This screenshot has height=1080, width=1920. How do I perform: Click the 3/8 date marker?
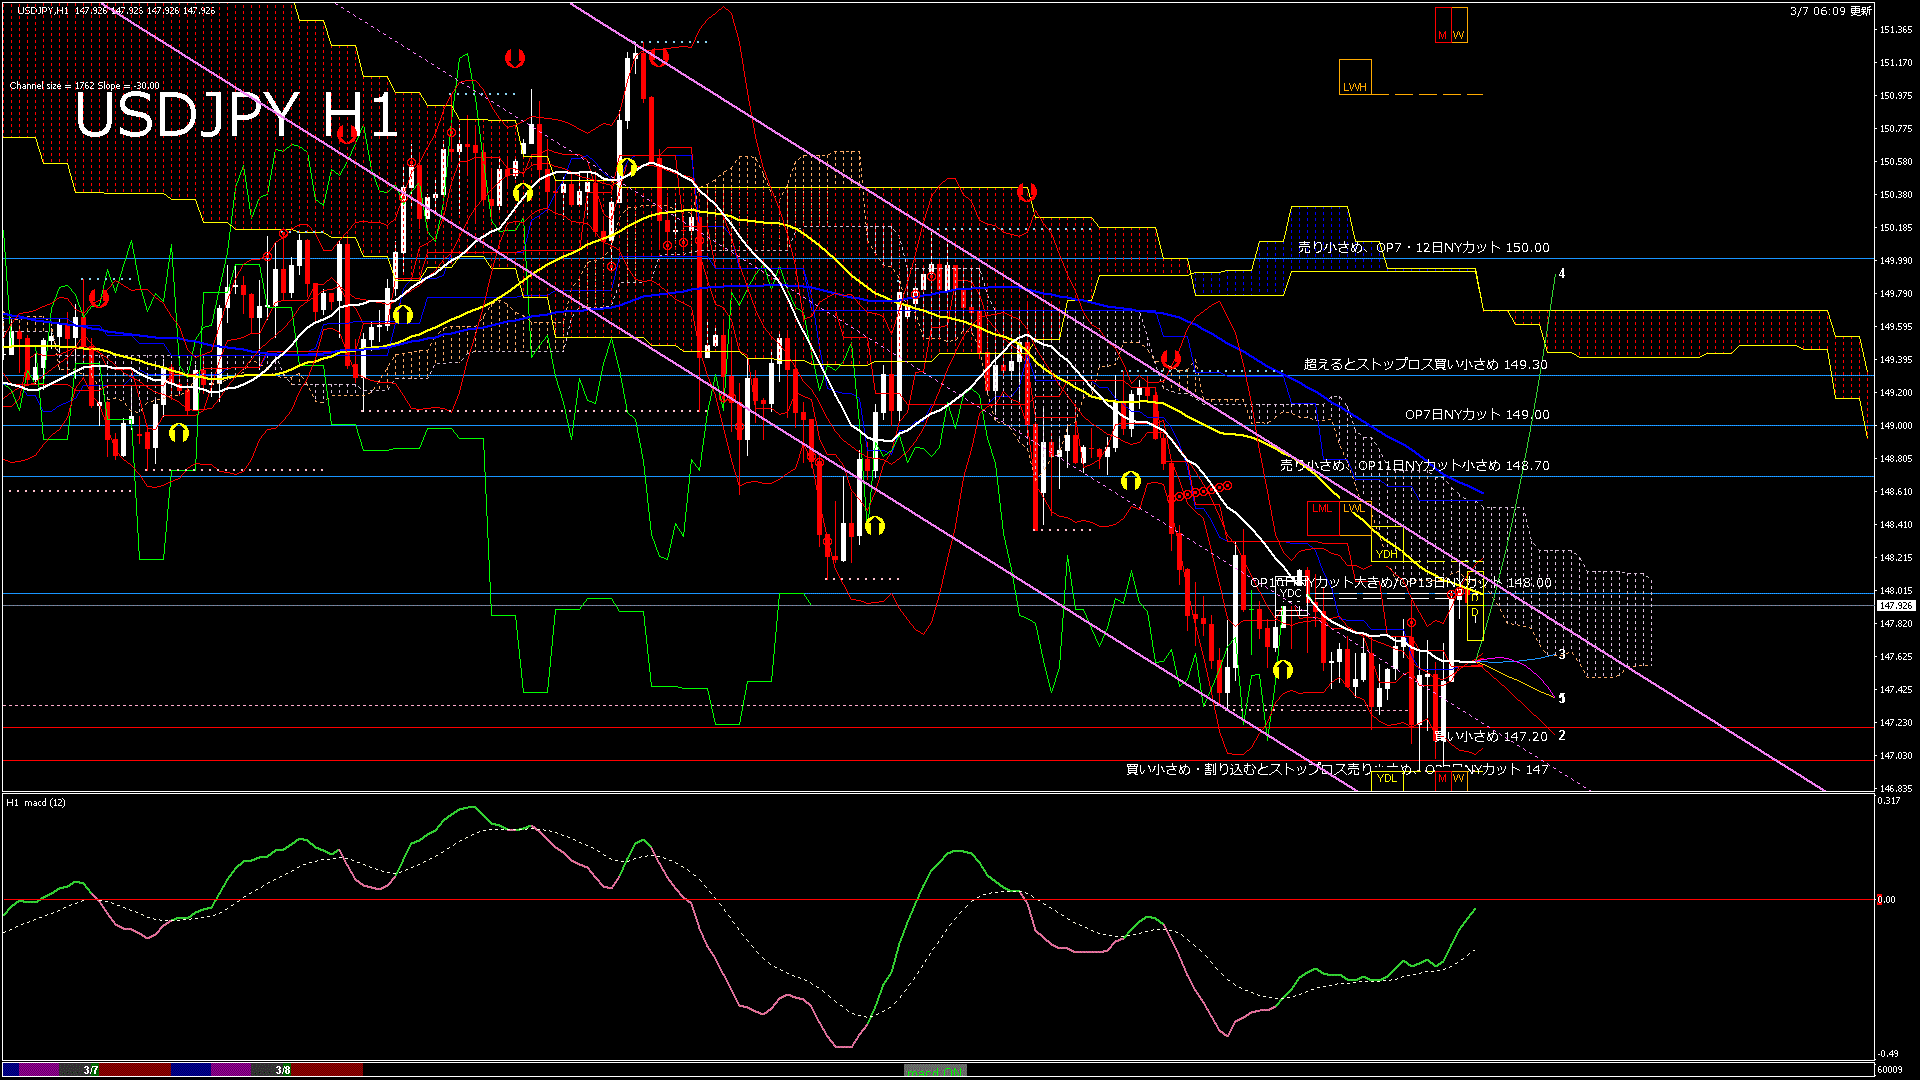click(x=283, y=1070)
